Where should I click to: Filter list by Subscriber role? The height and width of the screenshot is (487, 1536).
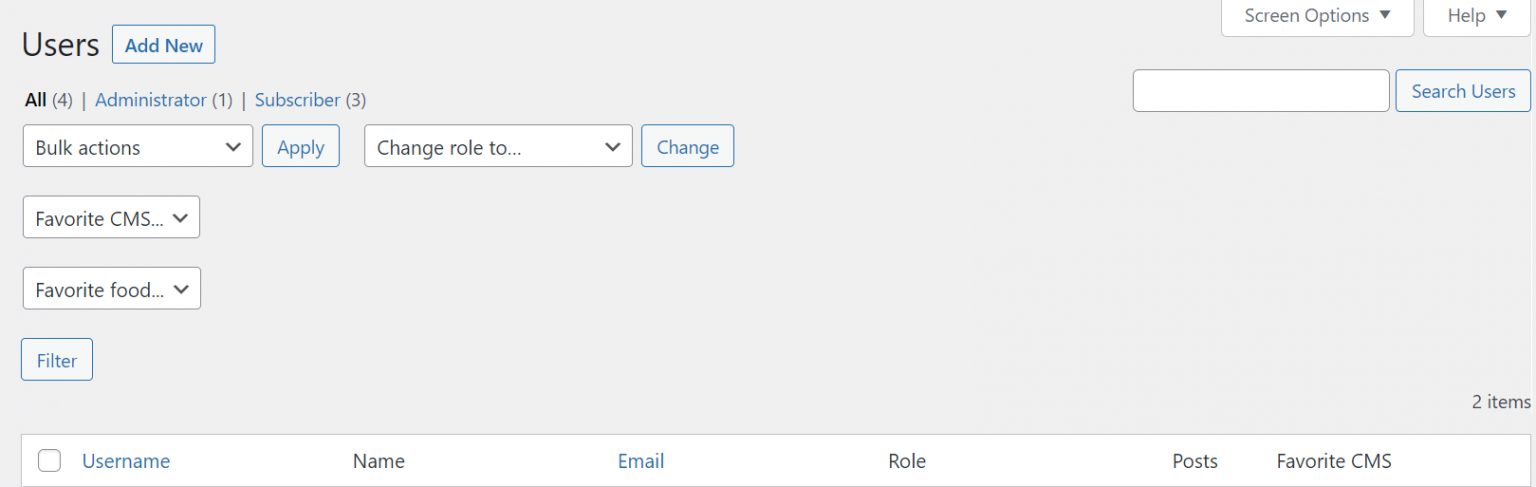[x=297, y=100]
